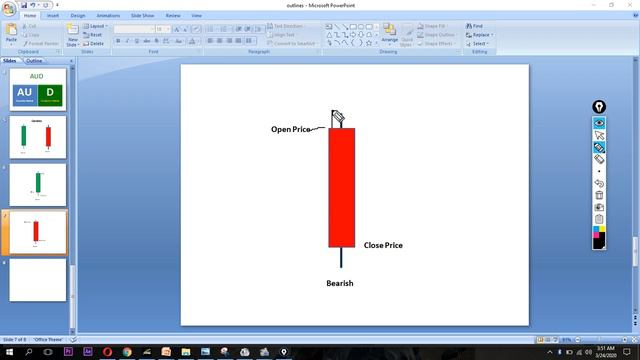This screenshot has width=640, height=360.
Task: Reset the slide layout
Action: click(x=93, y=35)
